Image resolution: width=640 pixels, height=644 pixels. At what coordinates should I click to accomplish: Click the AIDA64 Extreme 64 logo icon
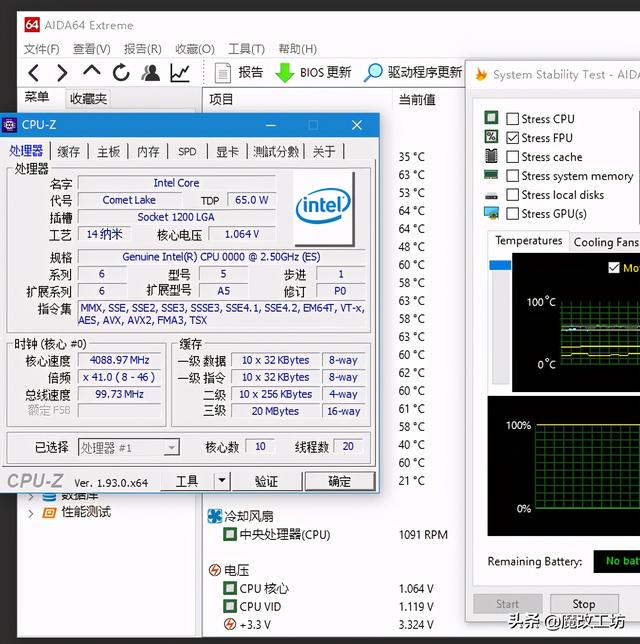click(x=32, y=25)
